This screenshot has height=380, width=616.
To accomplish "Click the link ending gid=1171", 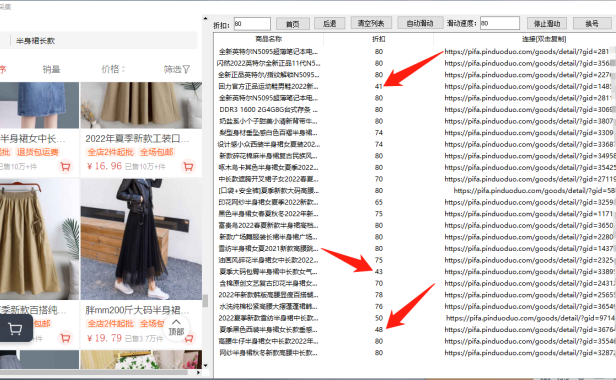I will tap(528, 214).
